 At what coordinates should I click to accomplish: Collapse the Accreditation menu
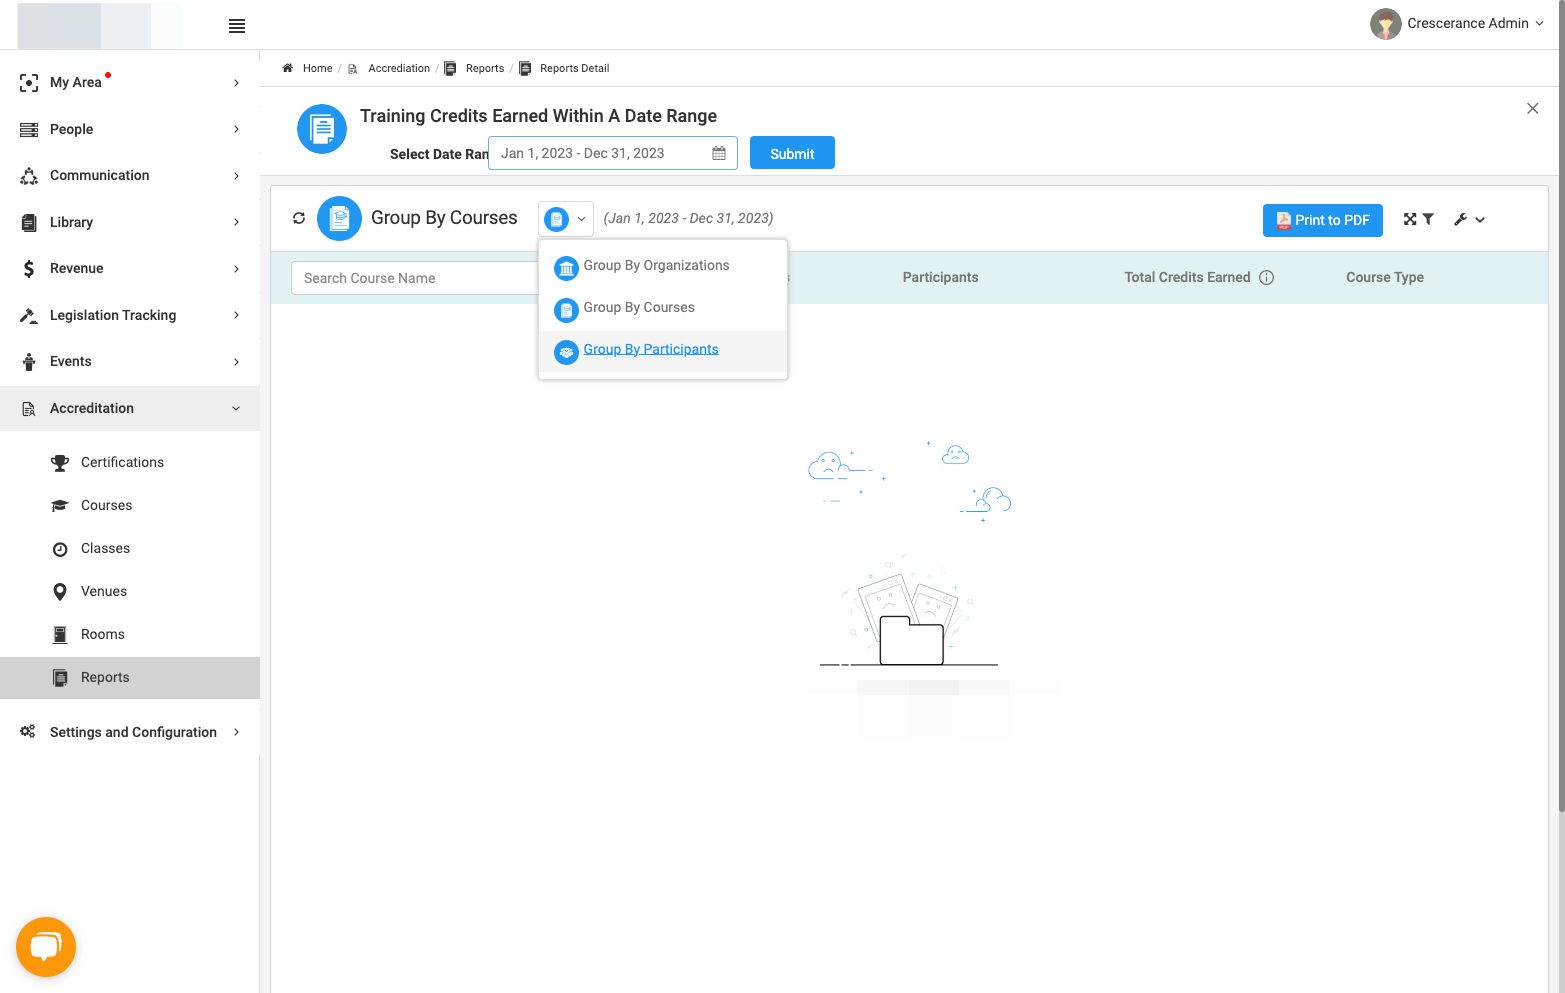130,408
